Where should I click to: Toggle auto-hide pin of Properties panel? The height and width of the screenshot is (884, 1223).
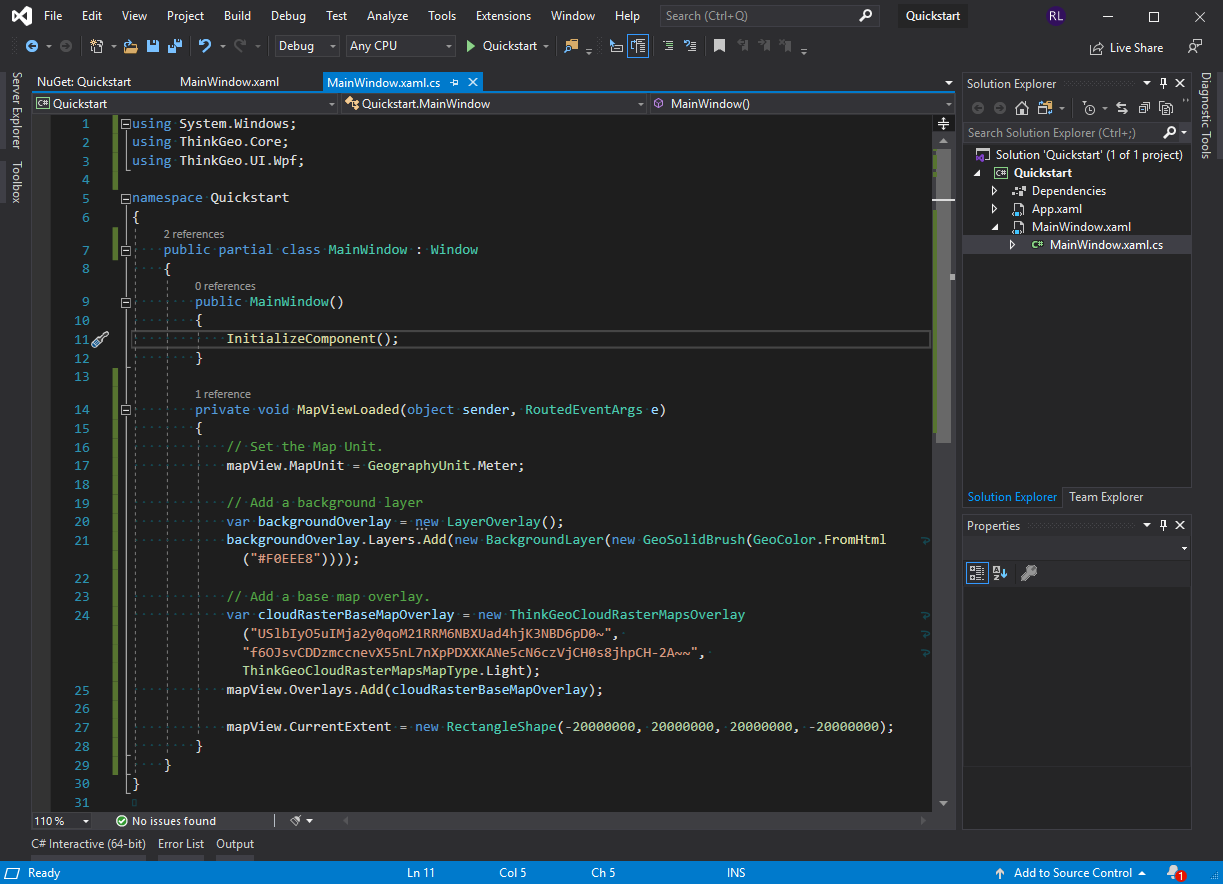(x=1163, y=526)
